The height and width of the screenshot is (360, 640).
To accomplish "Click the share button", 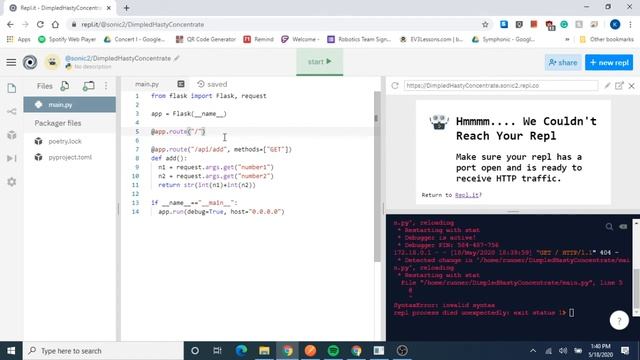I will (x=563, y=62).
